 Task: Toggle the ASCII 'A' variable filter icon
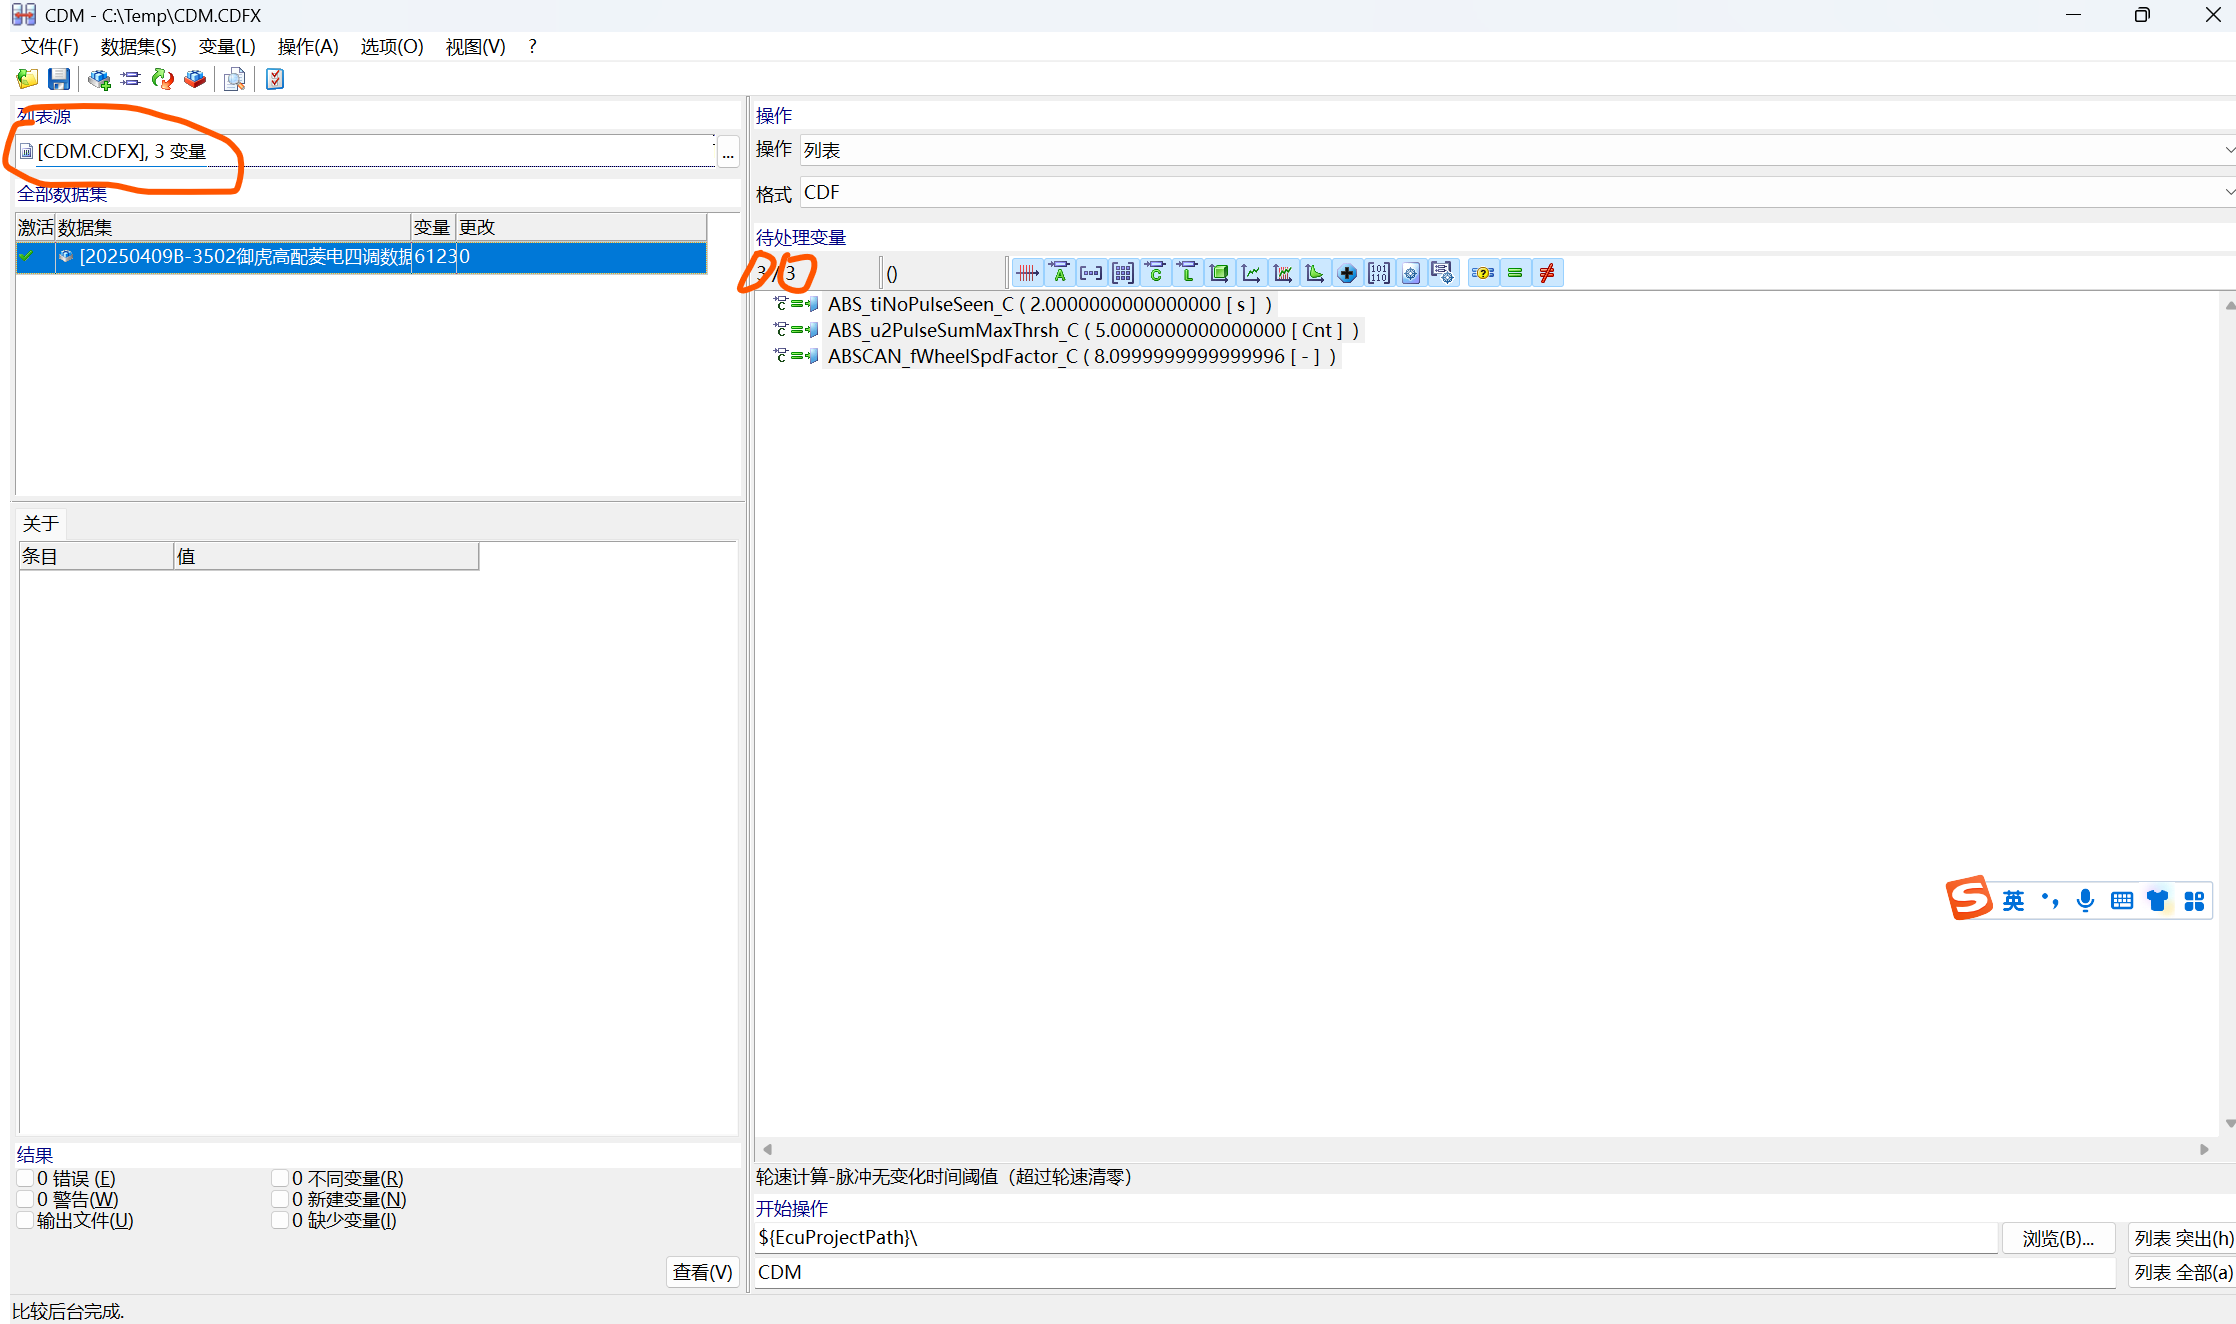(x=1059, y=273)
